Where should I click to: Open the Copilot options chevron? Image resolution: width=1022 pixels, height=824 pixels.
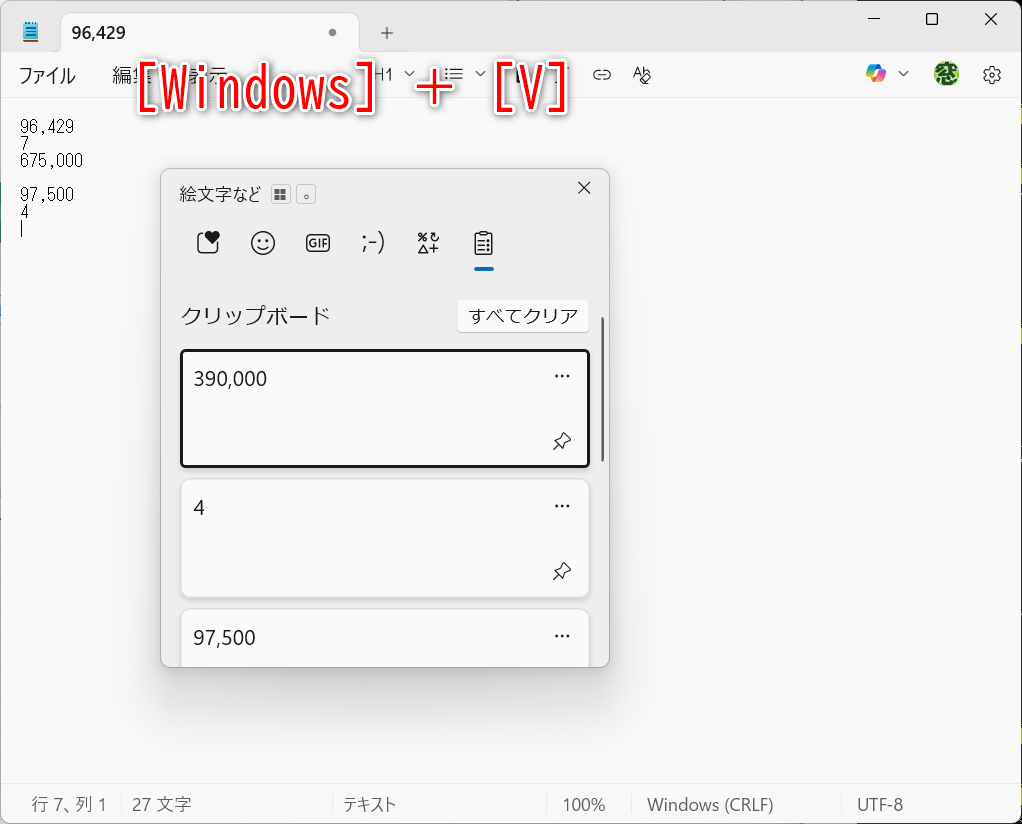[x=903, y=73]
